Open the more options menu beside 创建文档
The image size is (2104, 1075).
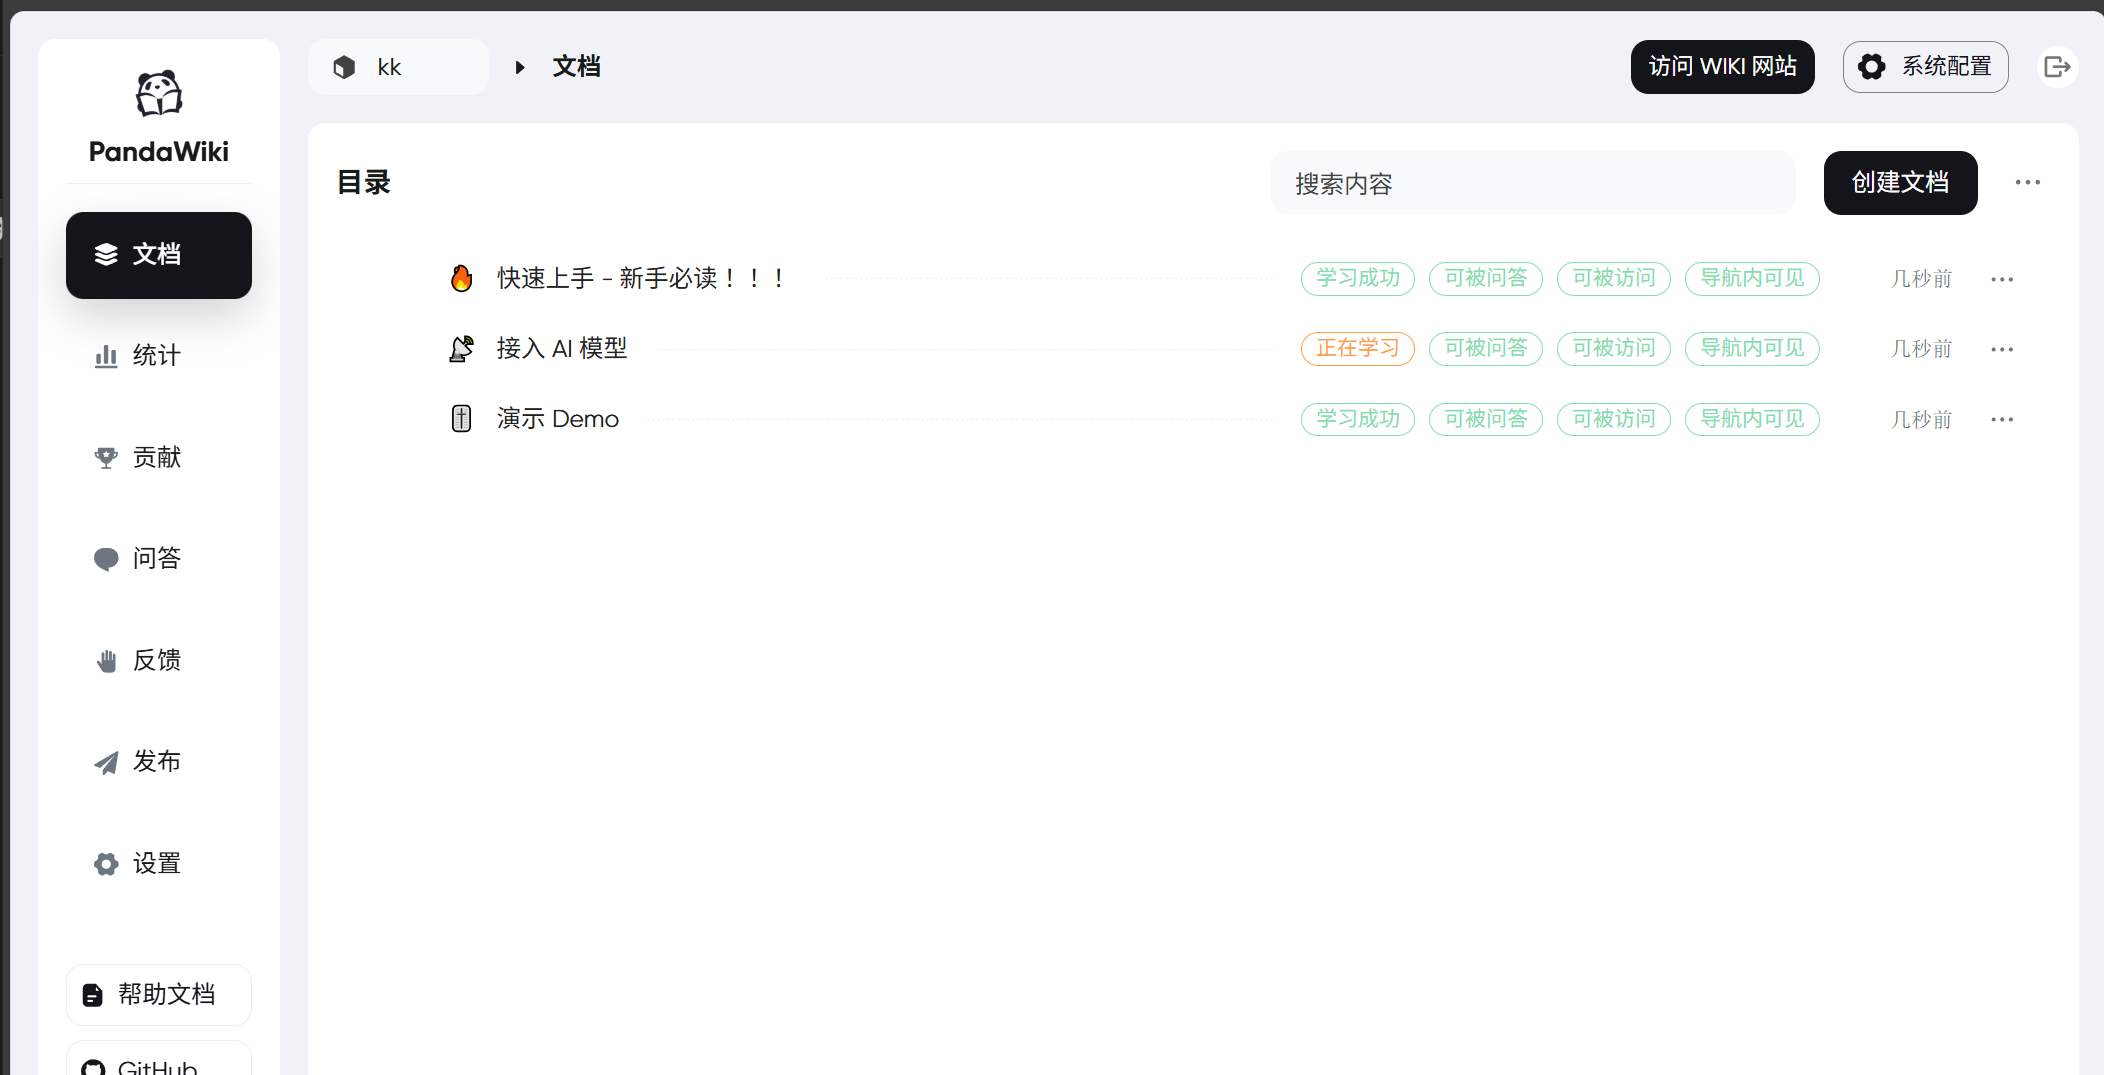(x=2027, y=183)
